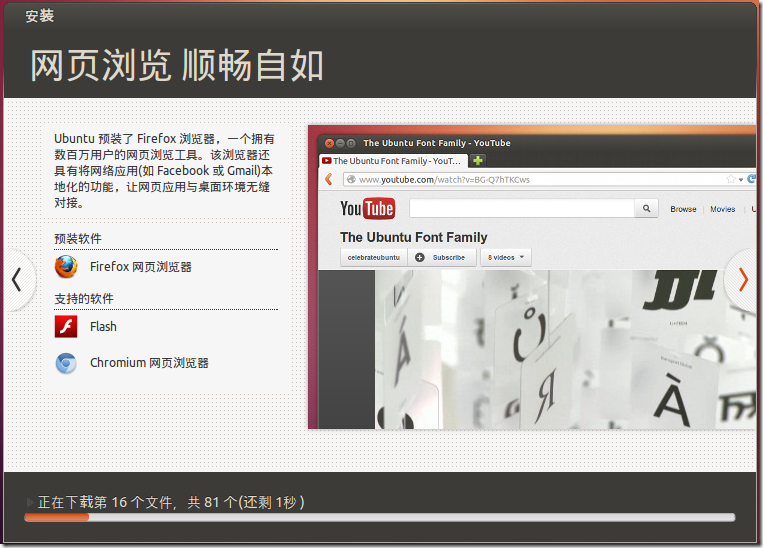Open the 'Browse' link on YouTube
This screenshot has width=763, height=548.
[683, 209]
